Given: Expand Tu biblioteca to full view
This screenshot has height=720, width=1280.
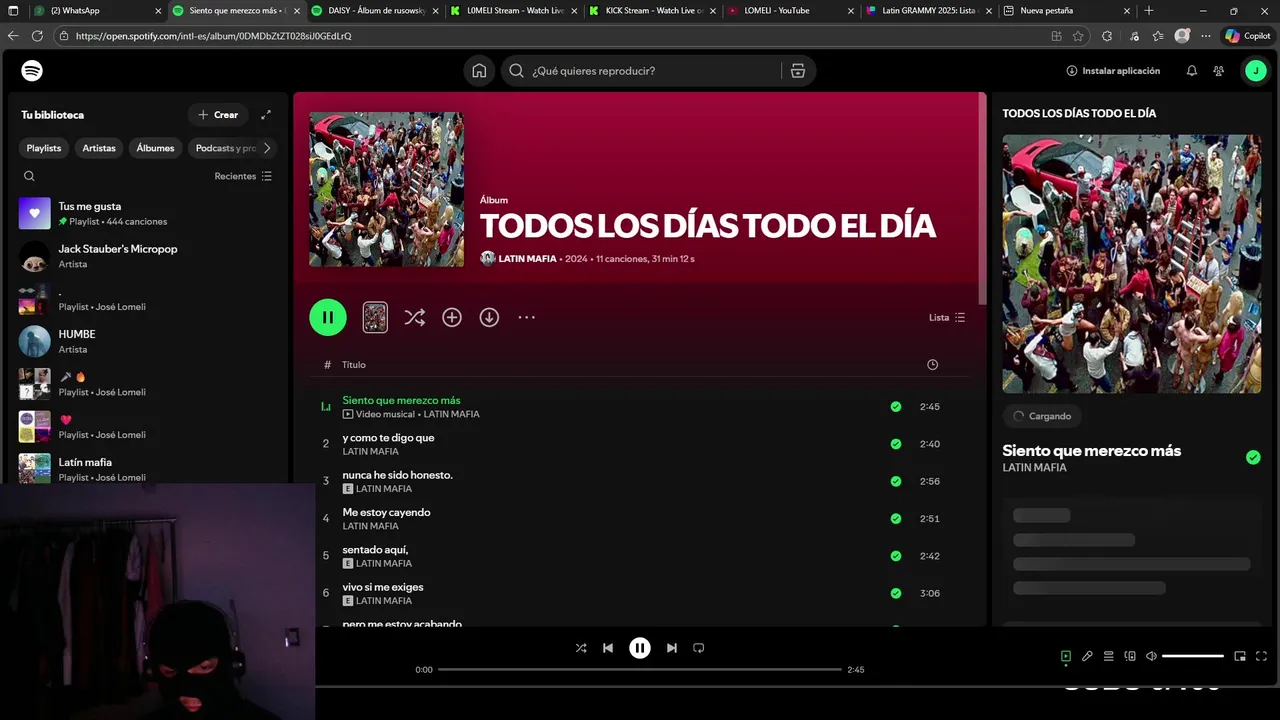Looking at the screenshot, I should point(266,115).
